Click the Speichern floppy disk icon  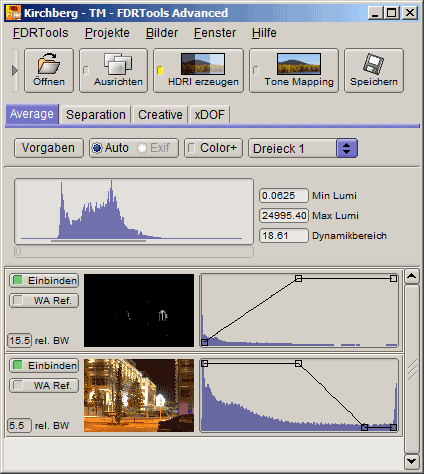click(373, 63)
